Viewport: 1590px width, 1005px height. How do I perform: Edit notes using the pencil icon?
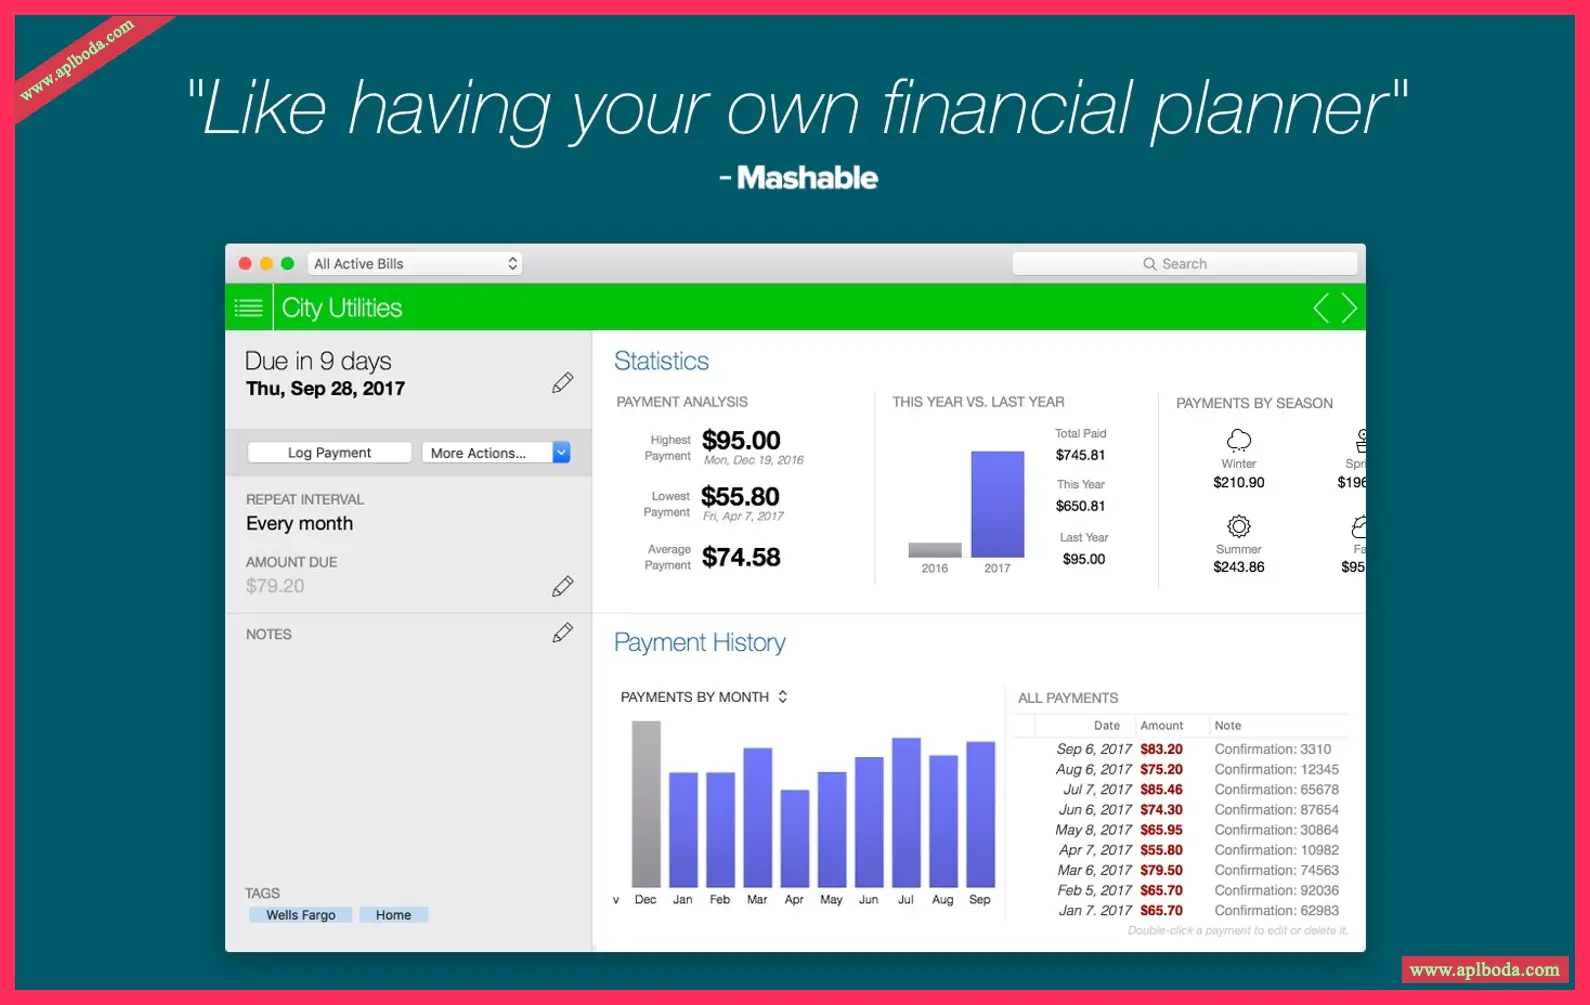(563, 633)
